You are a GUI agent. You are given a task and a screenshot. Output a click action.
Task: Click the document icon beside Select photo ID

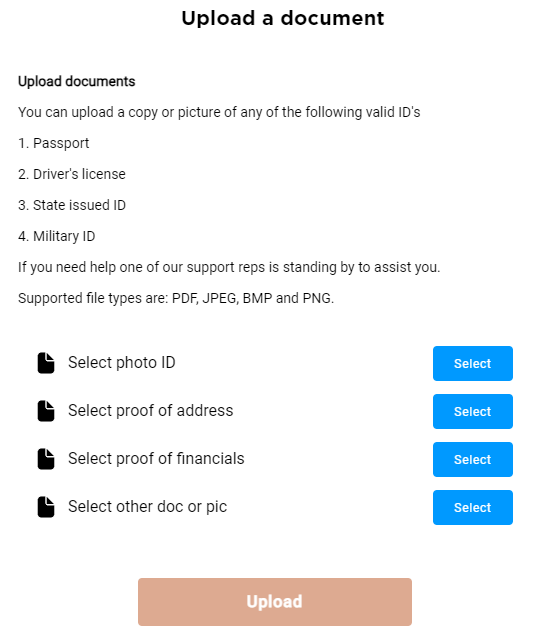46,363
